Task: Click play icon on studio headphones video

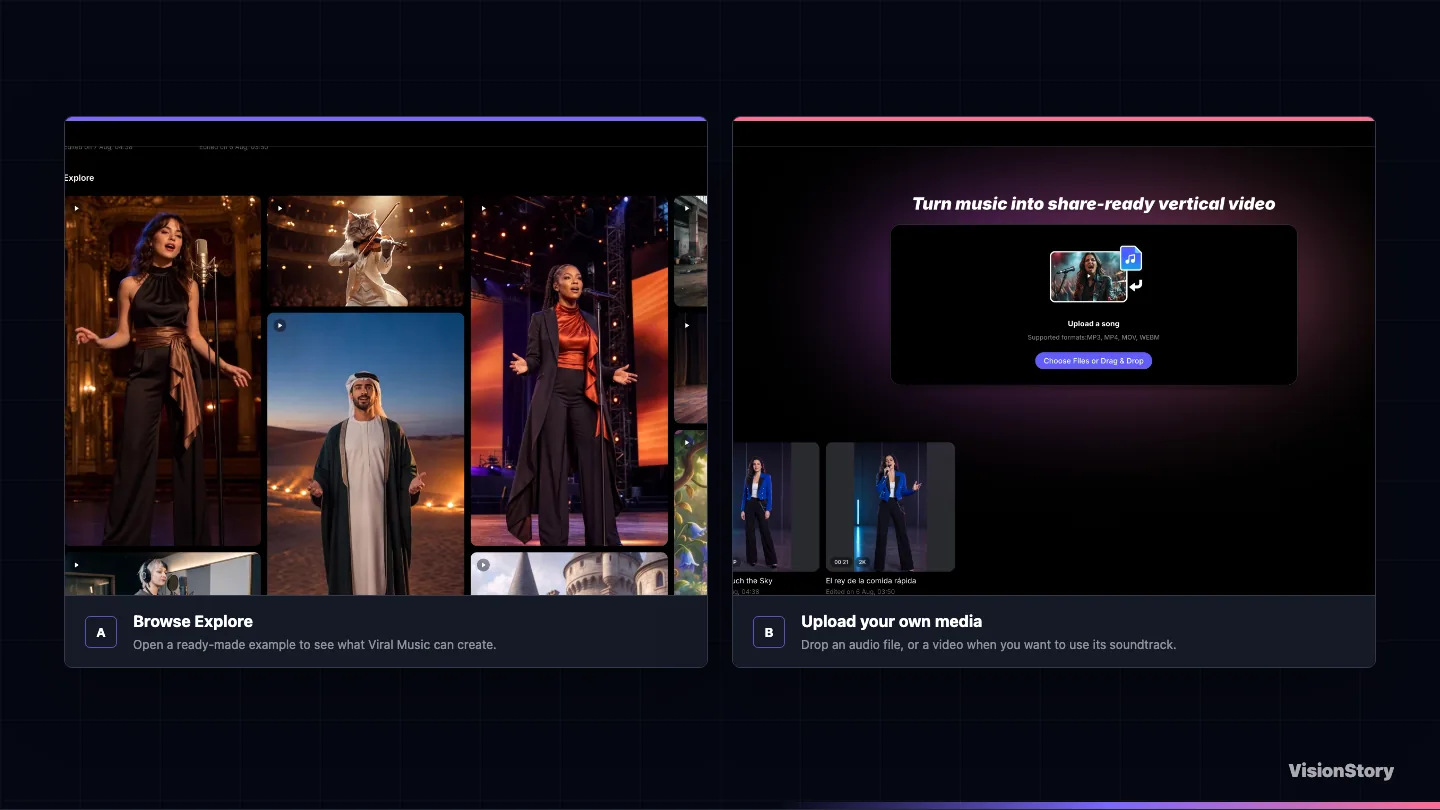Action: [x=76, y=565]
